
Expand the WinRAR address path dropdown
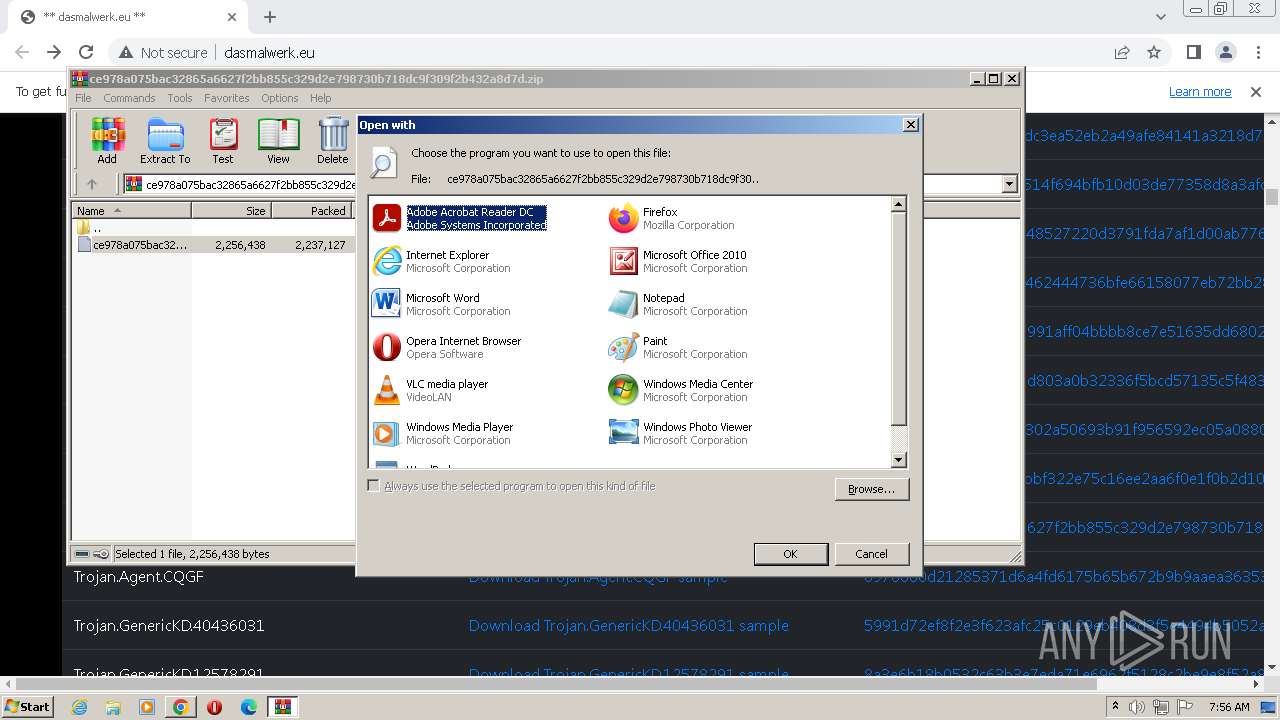[x=1009, y=184]
